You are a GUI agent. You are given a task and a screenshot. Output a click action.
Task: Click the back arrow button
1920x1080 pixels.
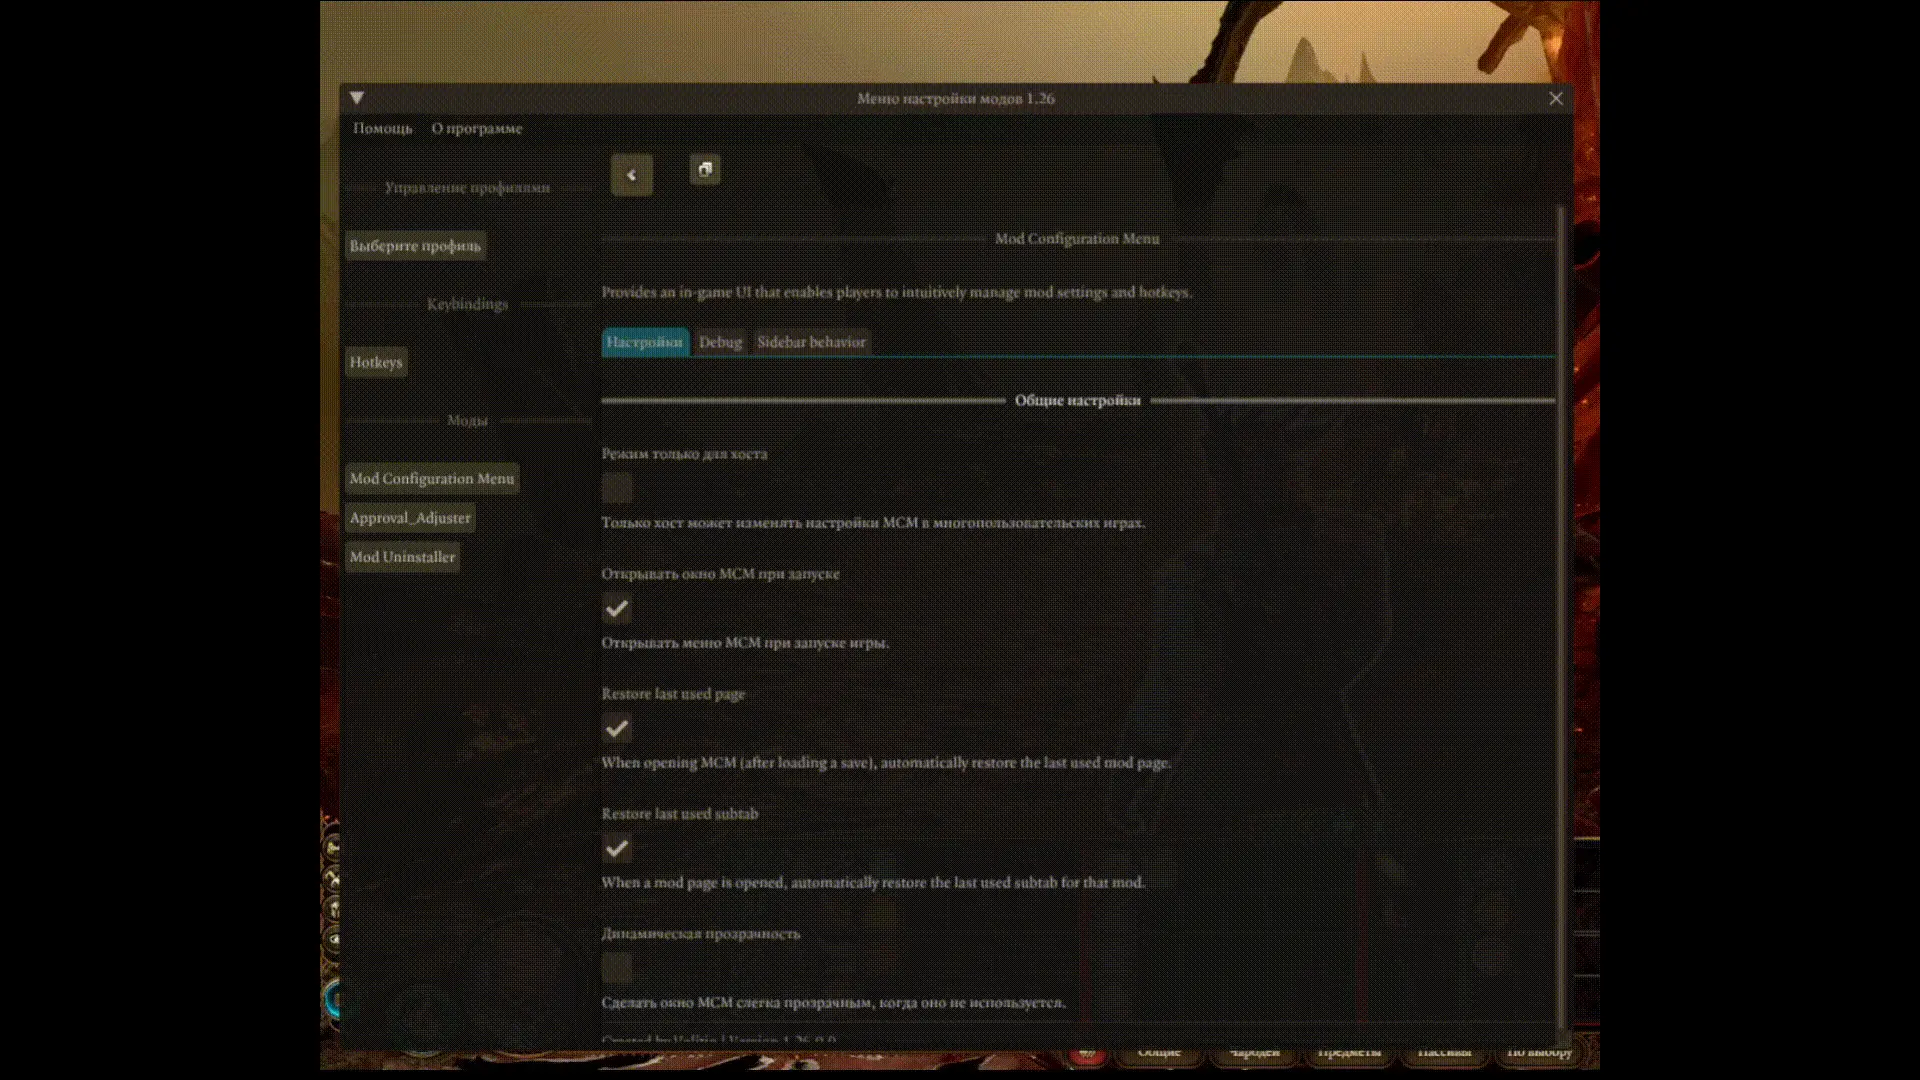[x=631, y=175]
